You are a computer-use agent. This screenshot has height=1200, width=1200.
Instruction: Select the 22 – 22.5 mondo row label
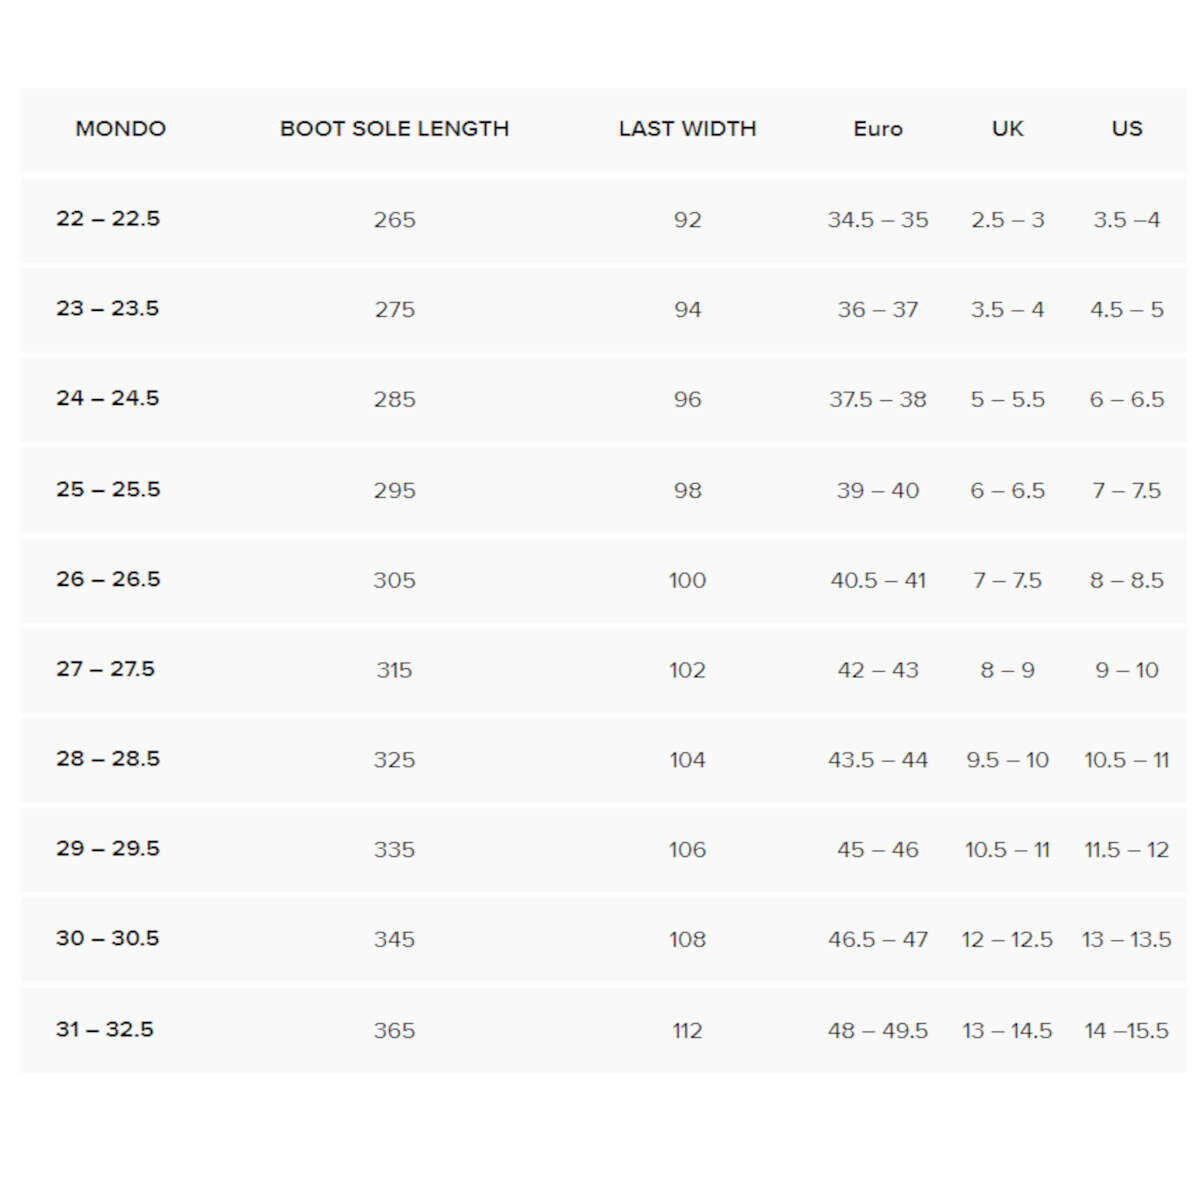pos(108,219)
